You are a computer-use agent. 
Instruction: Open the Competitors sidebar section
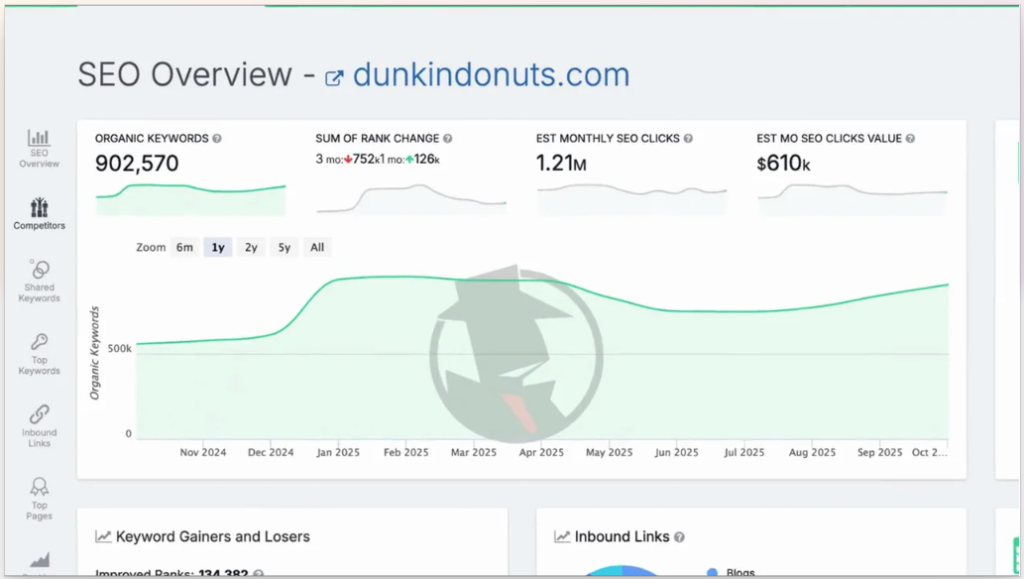click(x=39, y=213)
